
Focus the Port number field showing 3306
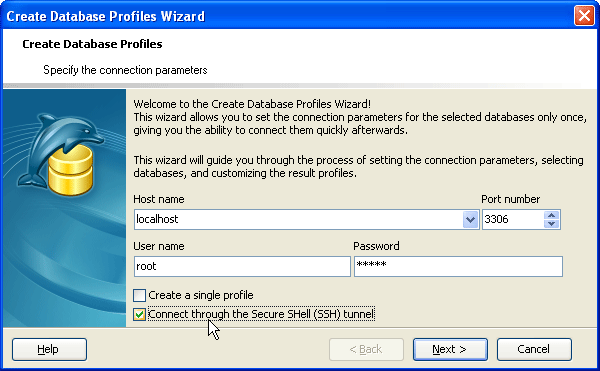513,220
